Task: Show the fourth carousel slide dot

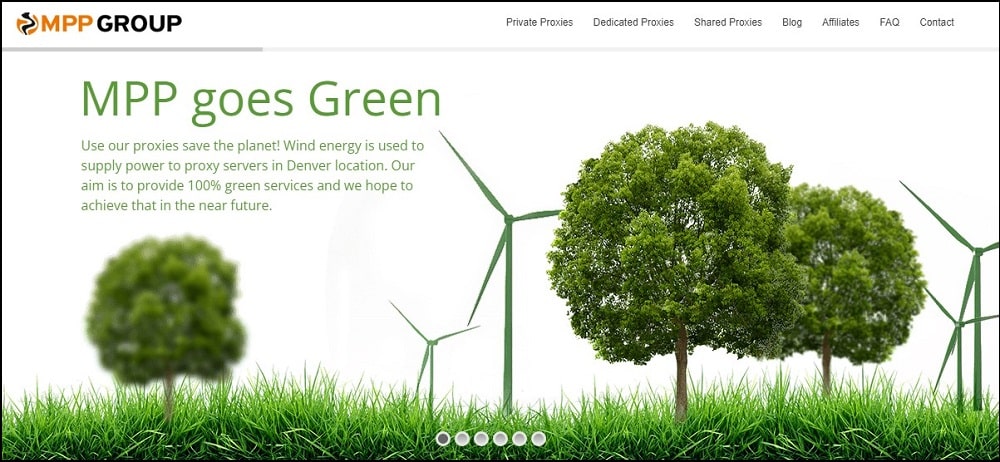Action: tap(500, 438)
